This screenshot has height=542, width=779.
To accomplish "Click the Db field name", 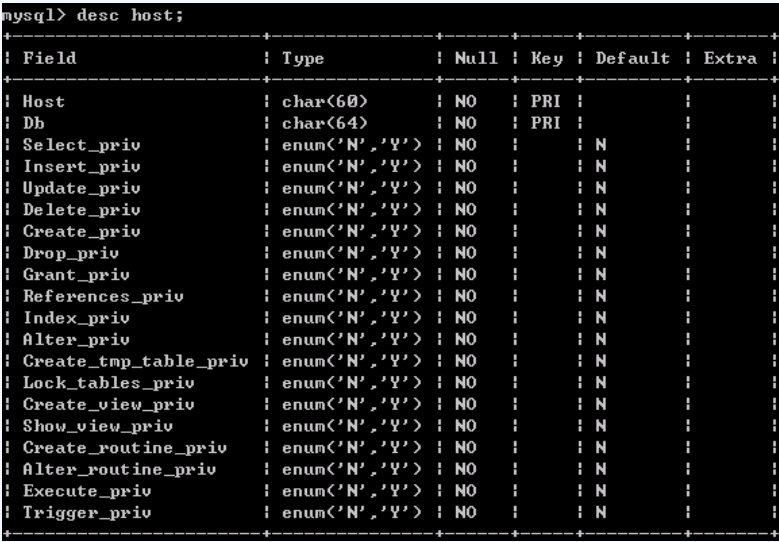I will 33,123.
